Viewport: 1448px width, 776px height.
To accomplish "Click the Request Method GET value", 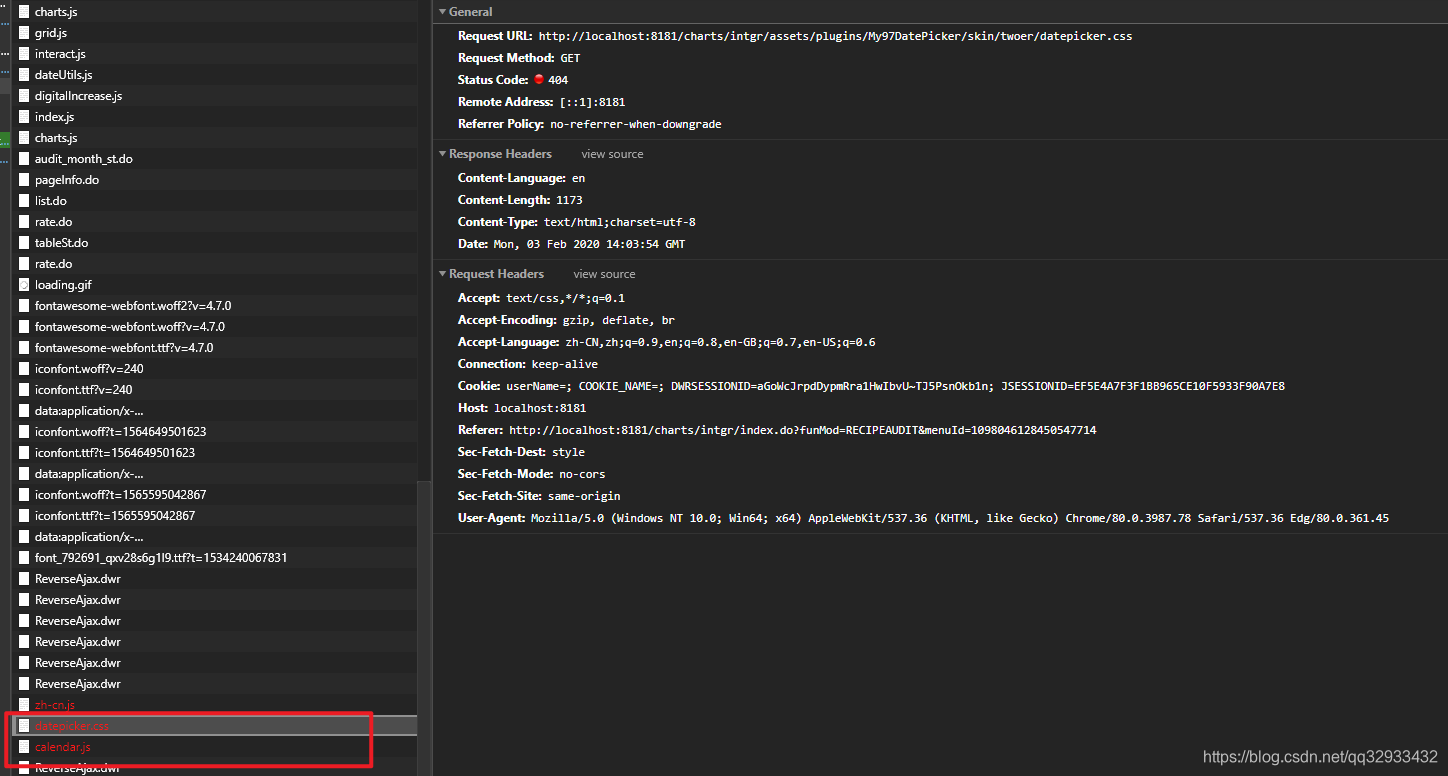I will pos(570,58).
